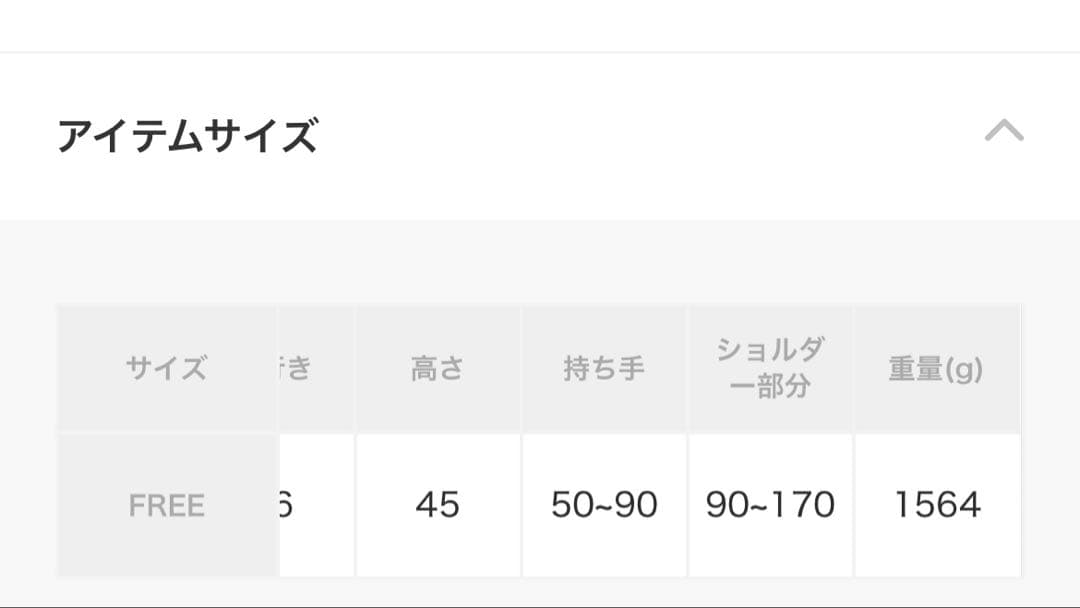Image resolution: width=1080 pixels, height=608 pixels.
Task: Click the height value 45
Action: tap(437, 507)
